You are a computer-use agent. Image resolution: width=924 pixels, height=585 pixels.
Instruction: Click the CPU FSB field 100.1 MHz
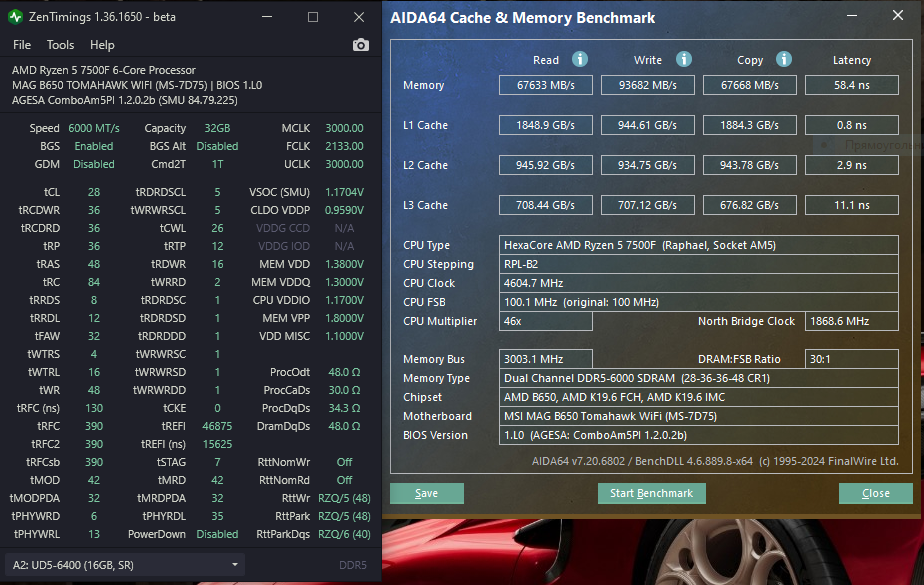click(x=698, y=302)
